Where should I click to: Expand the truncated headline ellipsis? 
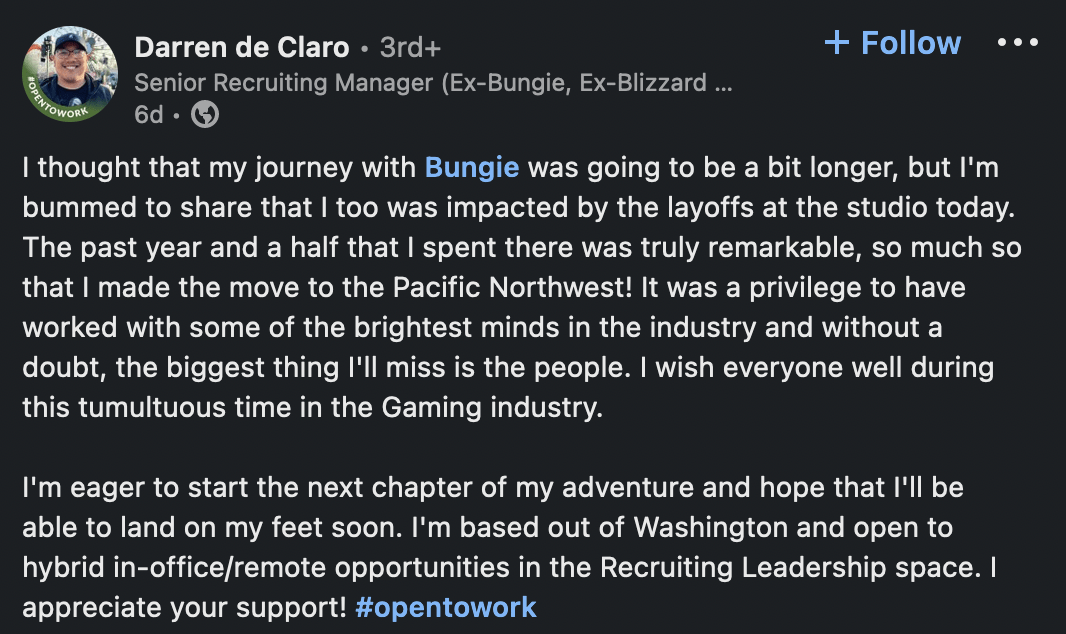point(723,84)
